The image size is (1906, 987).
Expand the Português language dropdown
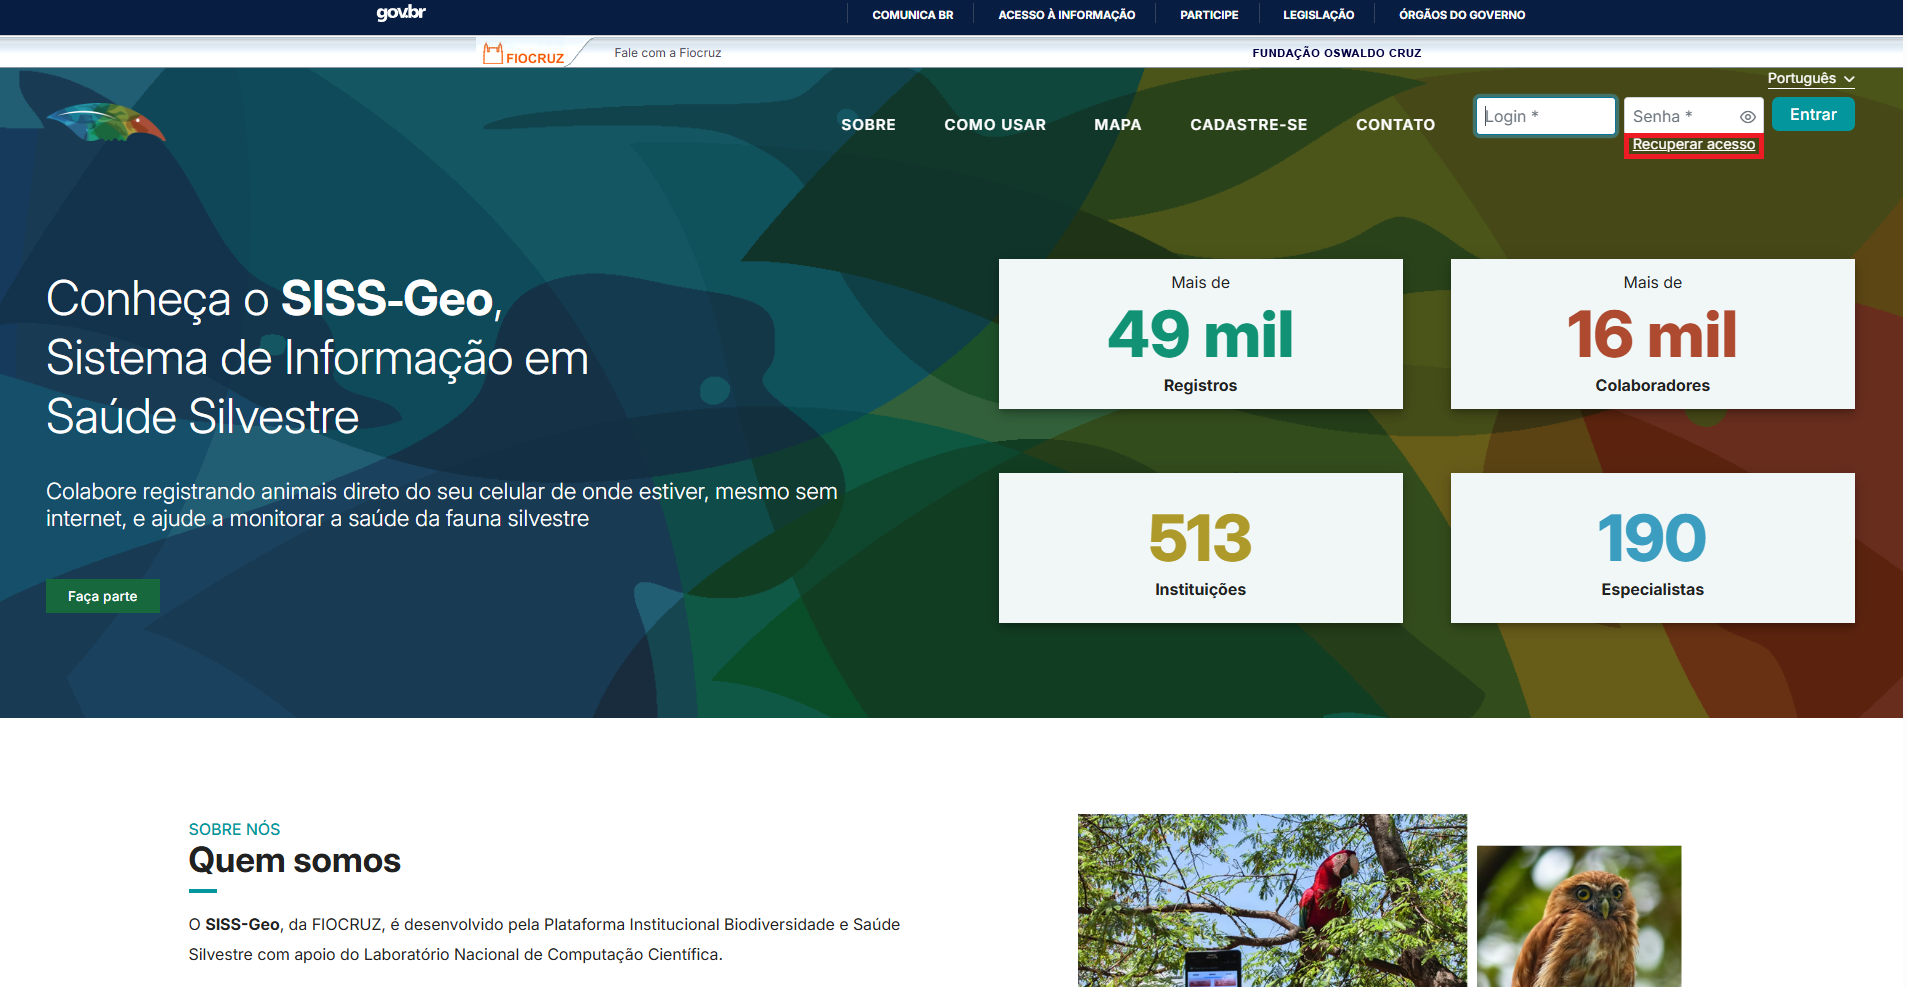pyautogui.click(x=1810, y=79)
